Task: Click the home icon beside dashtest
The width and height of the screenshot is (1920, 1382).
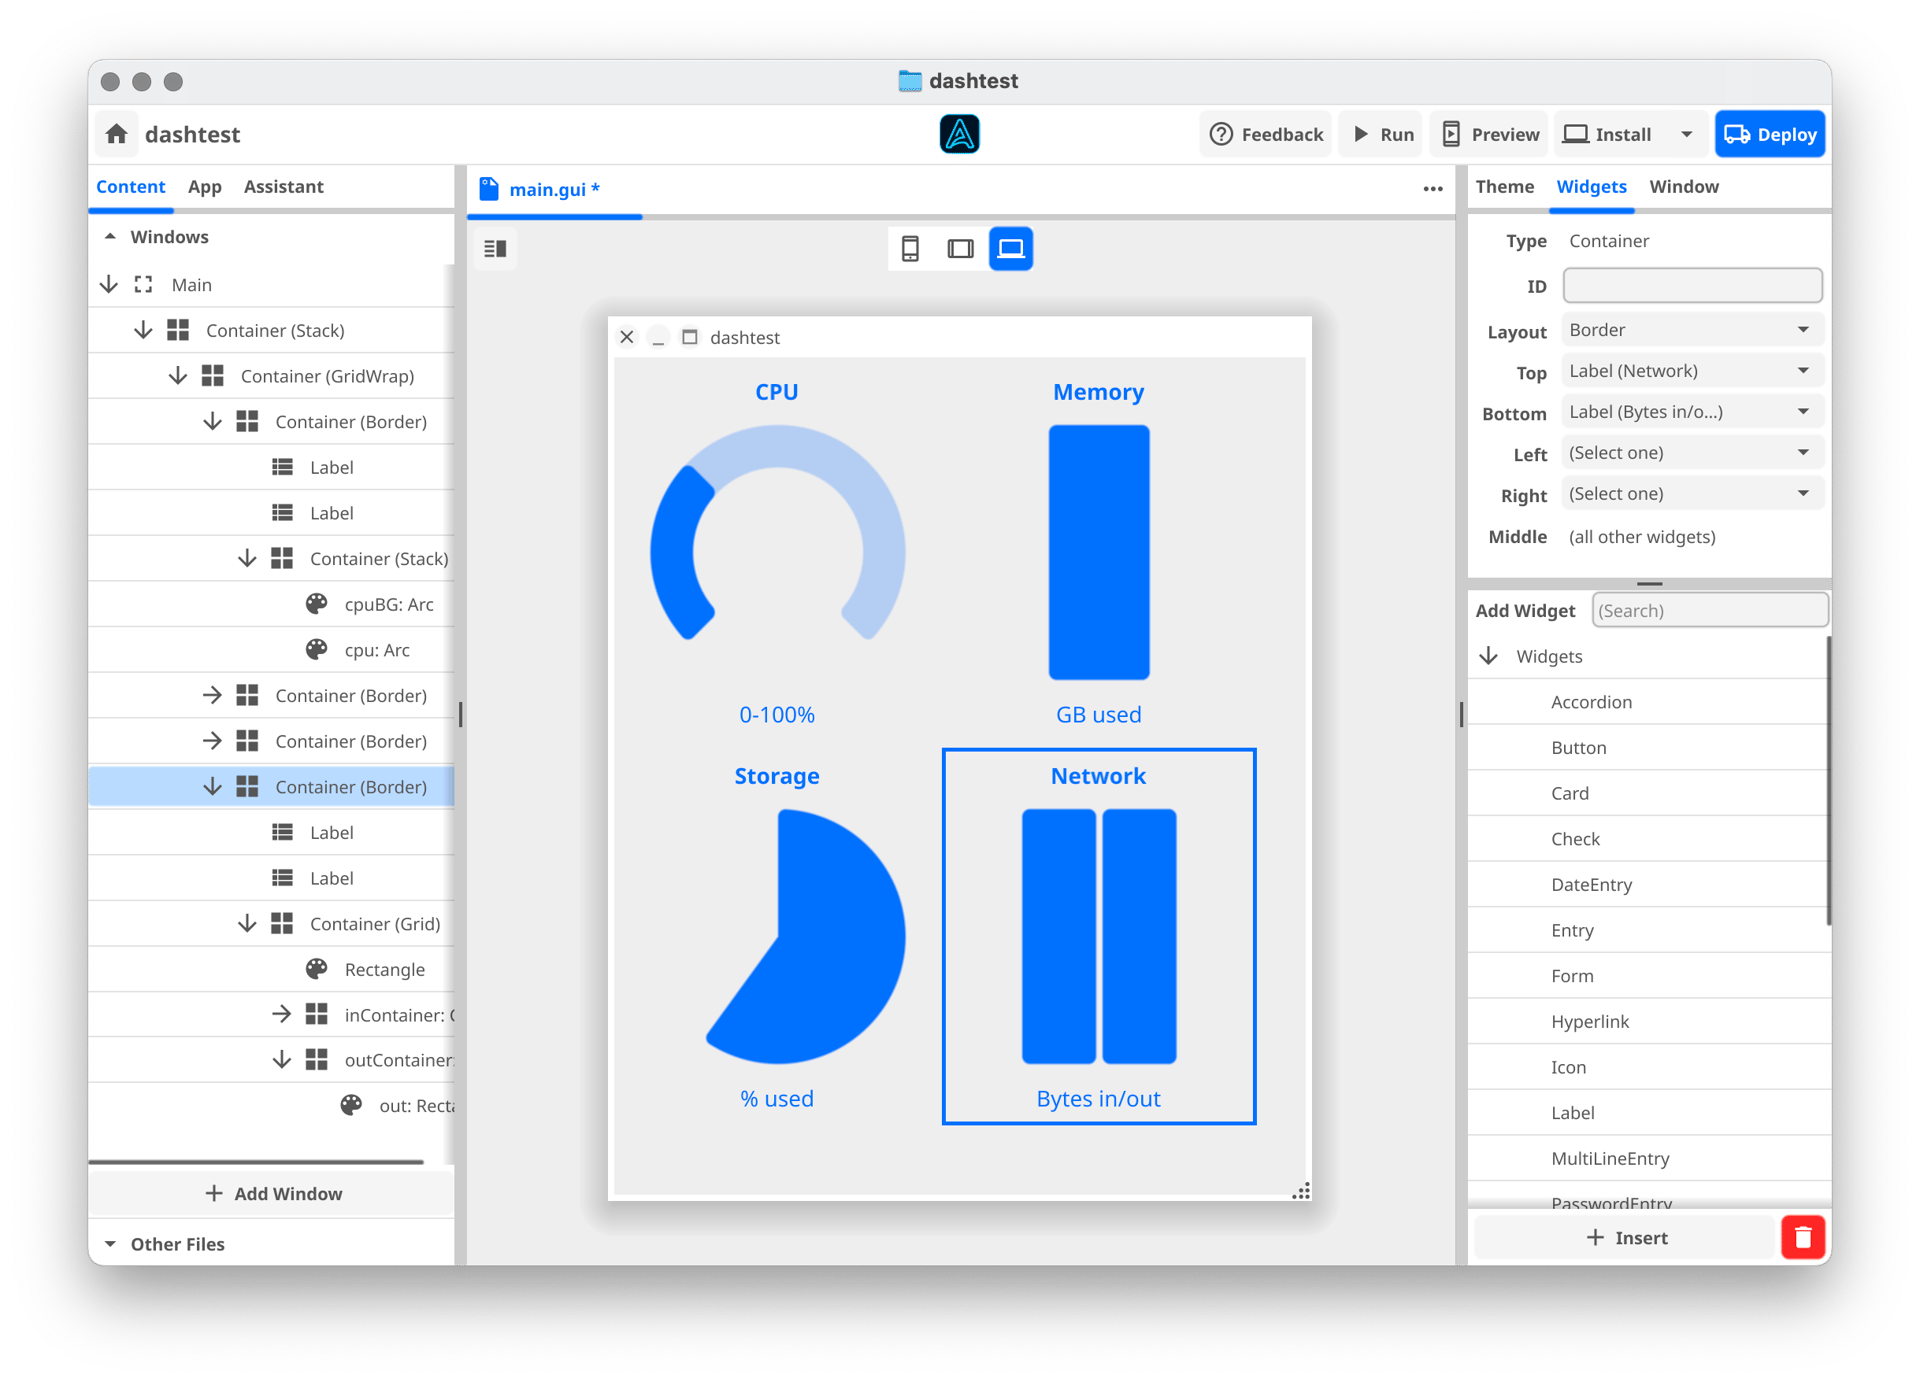Action: pyautogui.click(x=117, y=134)
